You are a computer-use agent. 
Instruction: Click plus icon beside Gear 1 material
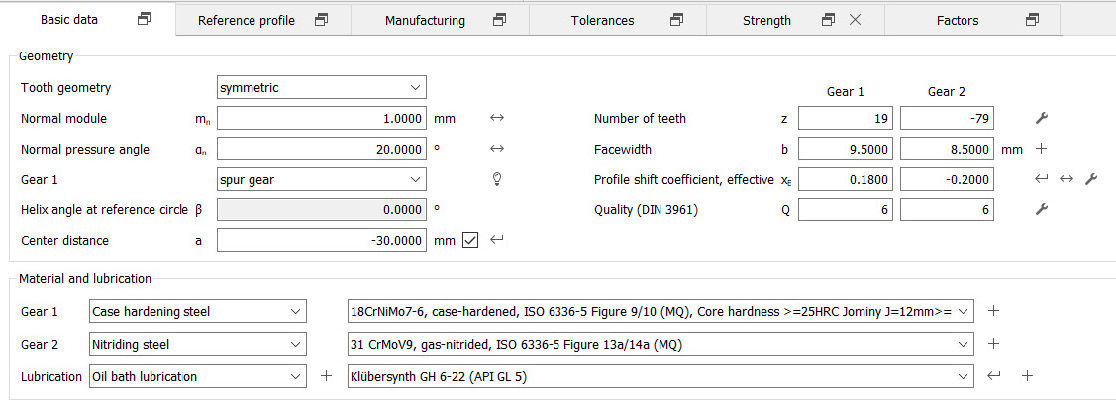point(994,311)
